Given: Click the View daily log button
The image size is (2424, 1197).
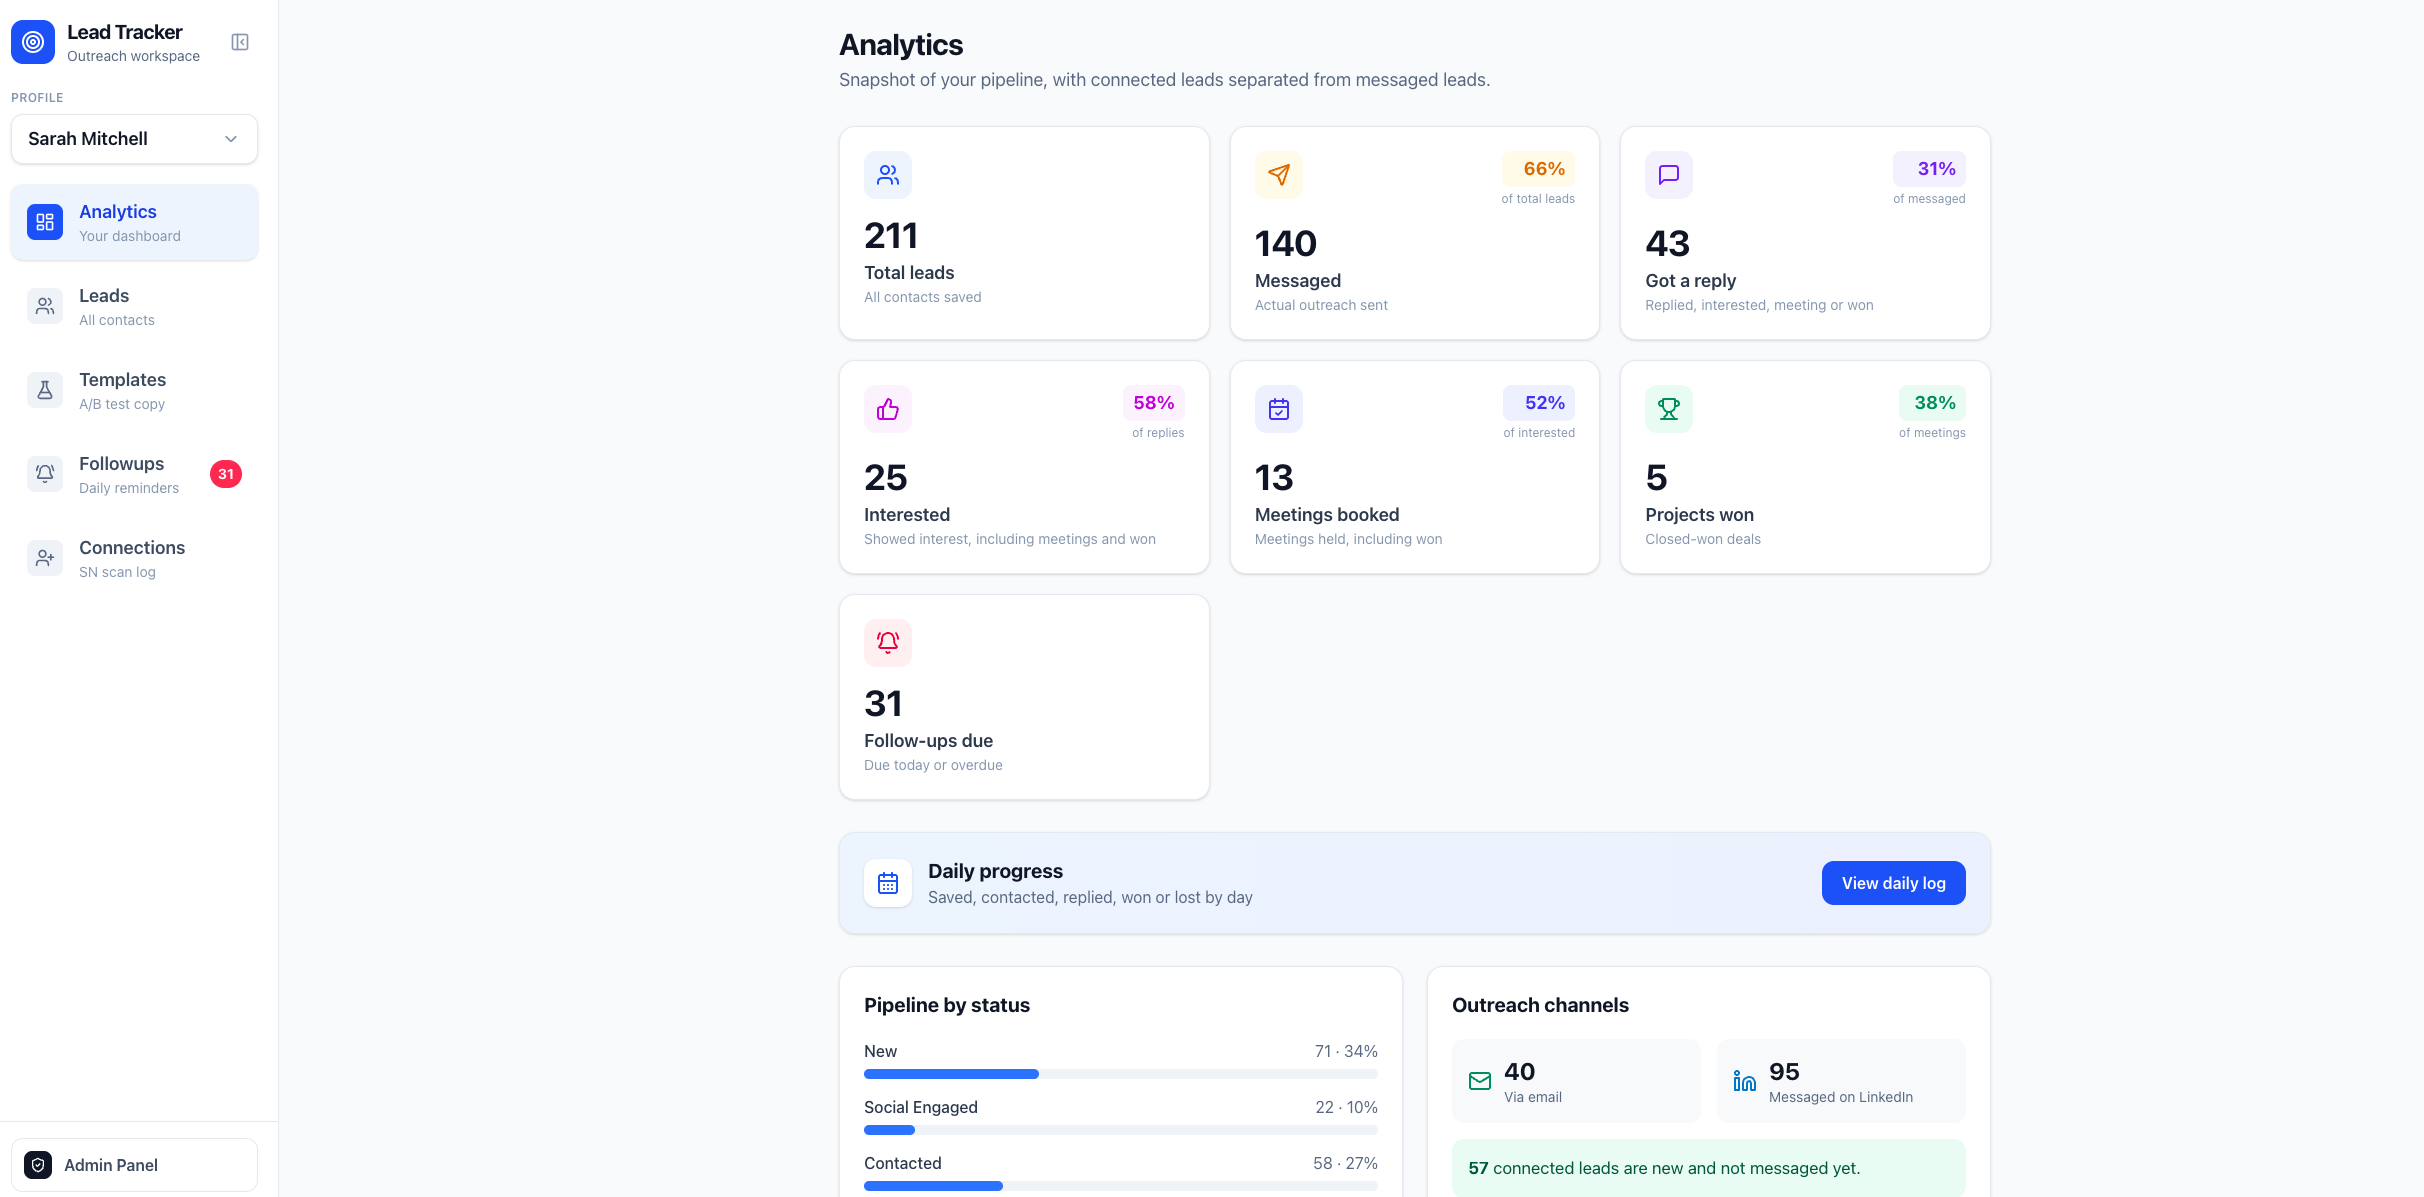Looking at the screenshot, I should coord(1893,883).
